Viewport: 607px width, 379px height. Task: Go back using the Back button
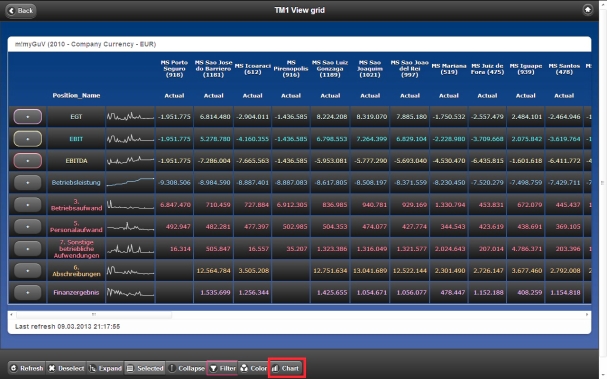tap(21, 10)
